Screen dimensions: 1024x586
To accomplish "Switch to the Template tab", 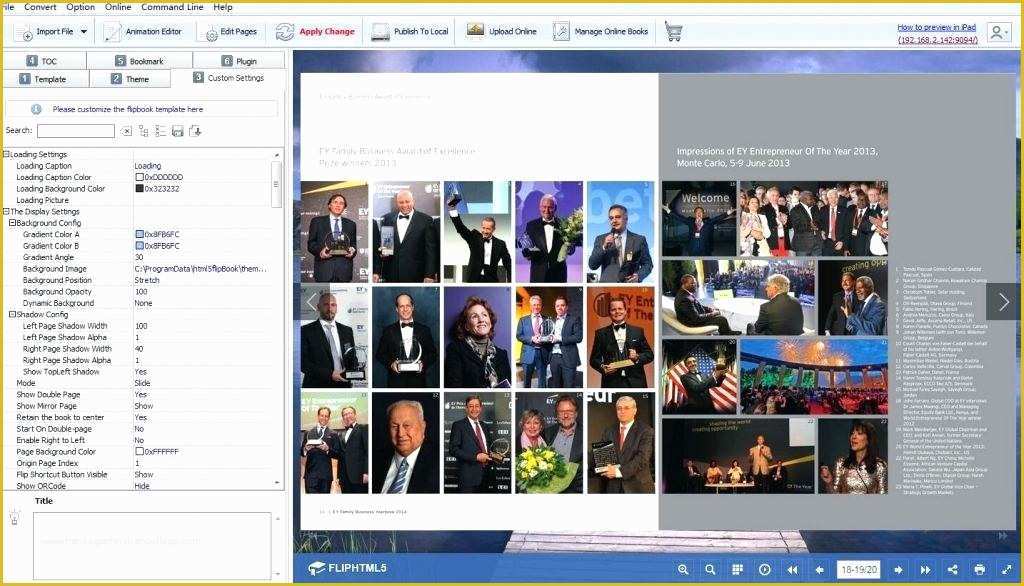I will [x=45, y=79].
